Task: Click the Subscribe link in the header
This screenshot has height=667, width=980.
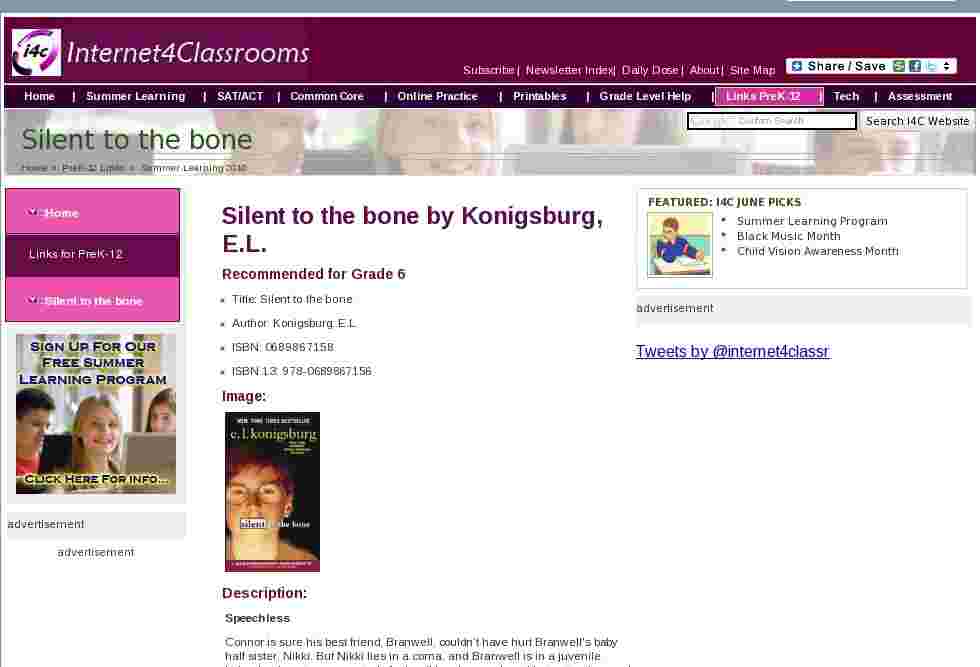Action: 488,70
